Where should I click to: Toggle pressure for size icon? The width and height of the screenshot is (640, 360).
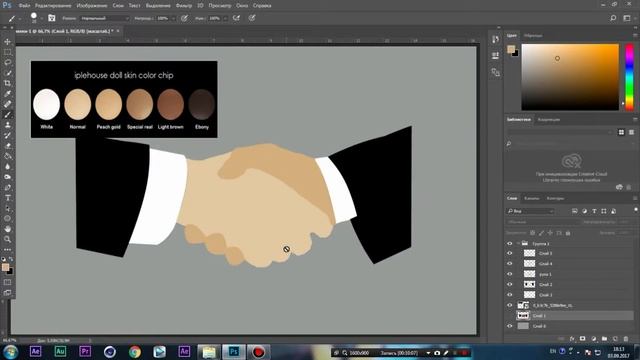point(252,18)
